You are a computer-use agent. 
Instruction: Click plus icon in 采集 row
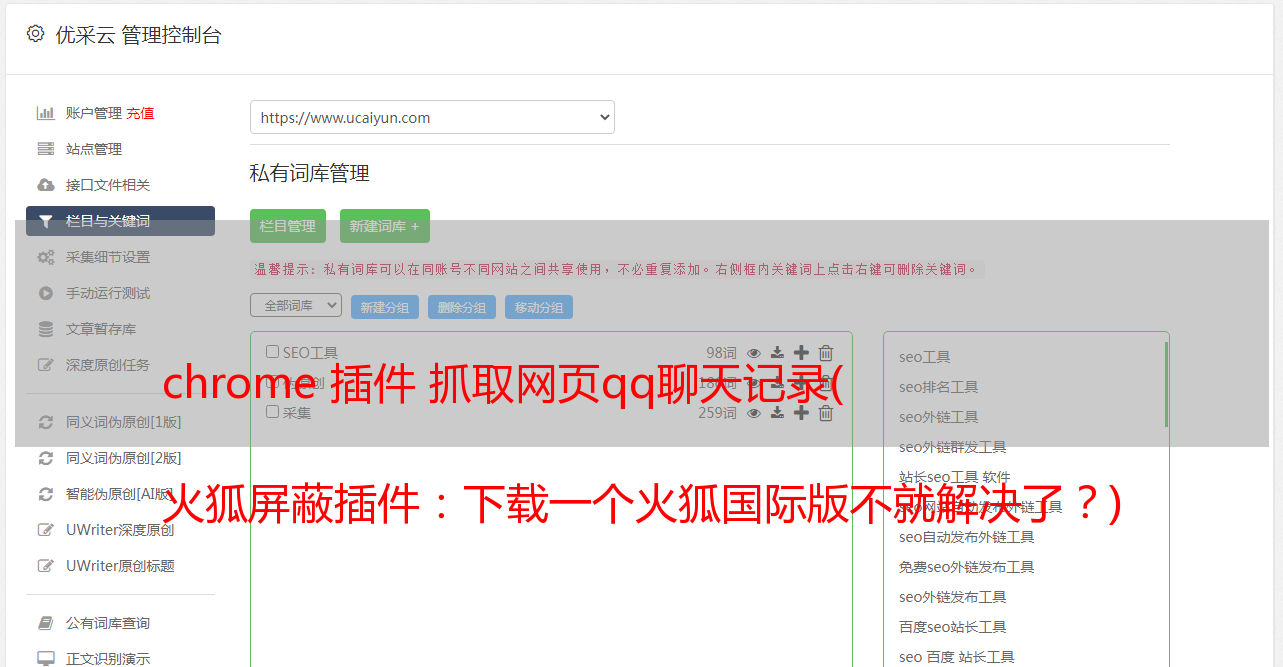point(801,413)
